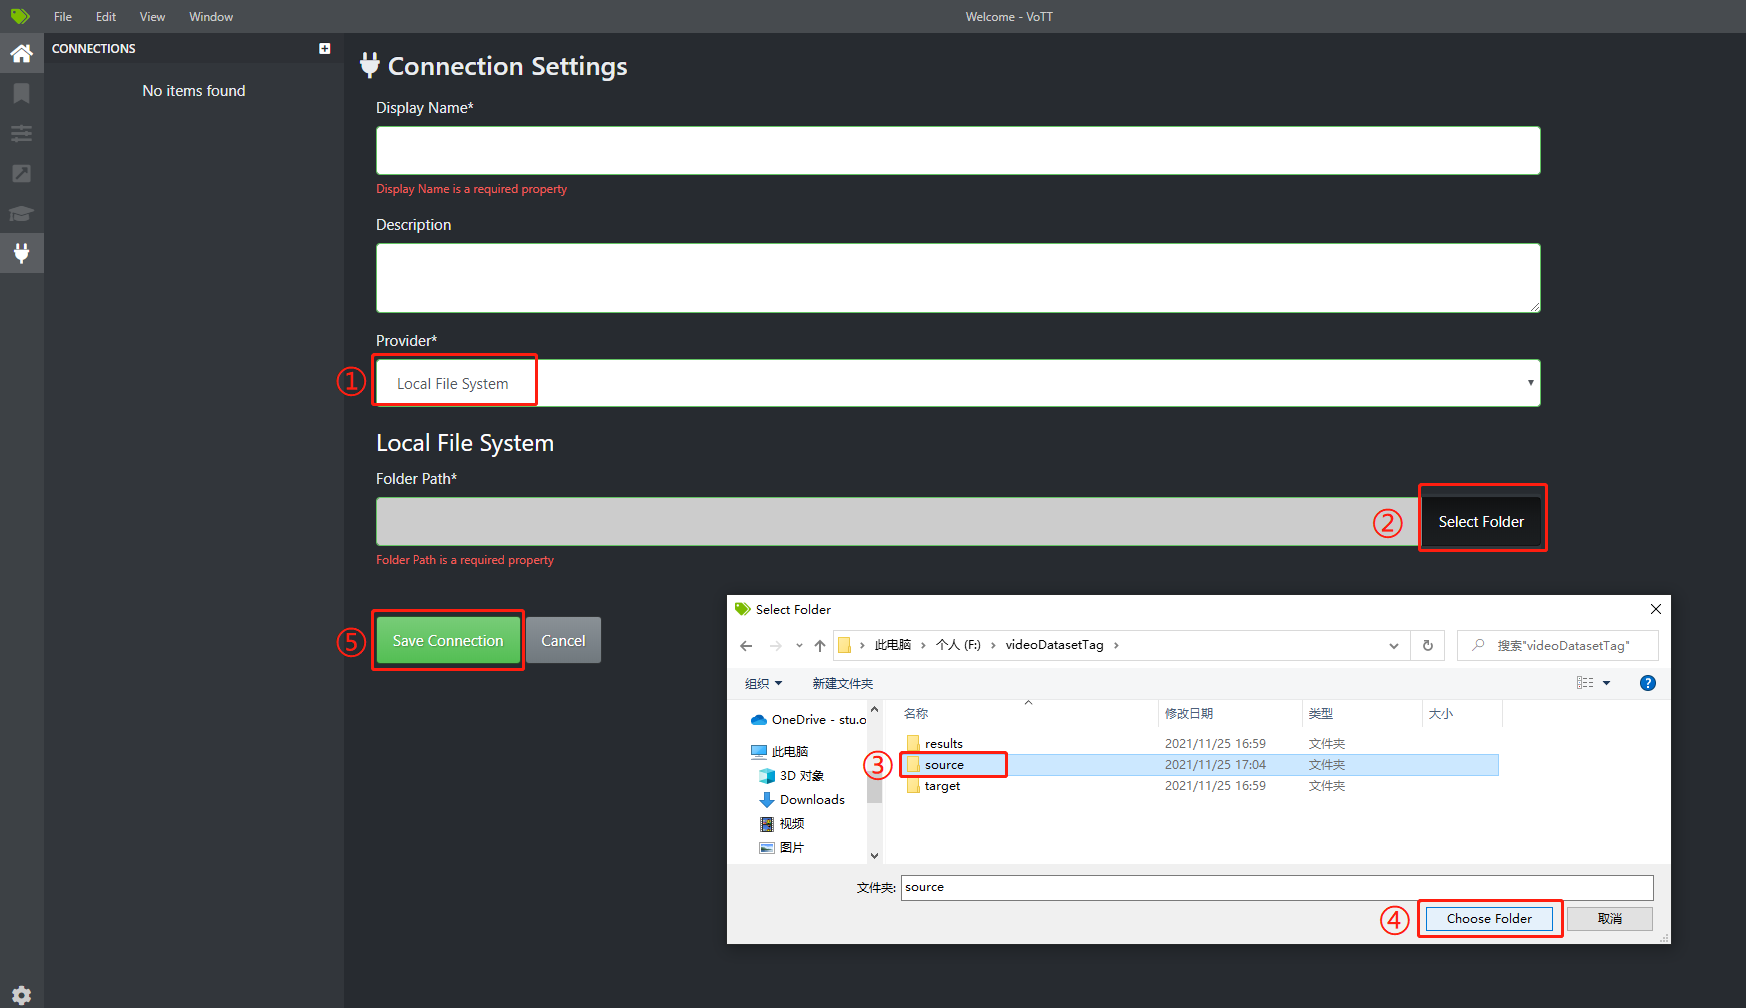Open view options dropdown arrow
The height and width of the screenshot is (1008, 1746).
click(x=1607, y=683)
